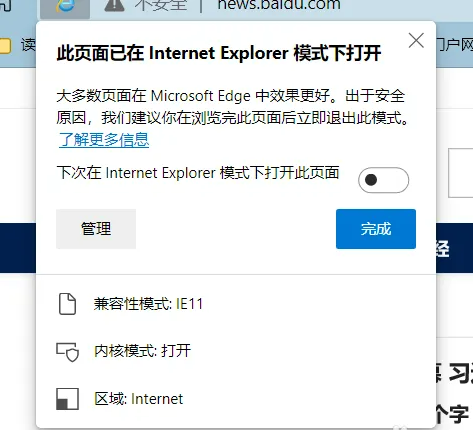Select the 内核模式: 打开 text
The height and width of the screenshot is (430, 474).
(x=142, y=351)
